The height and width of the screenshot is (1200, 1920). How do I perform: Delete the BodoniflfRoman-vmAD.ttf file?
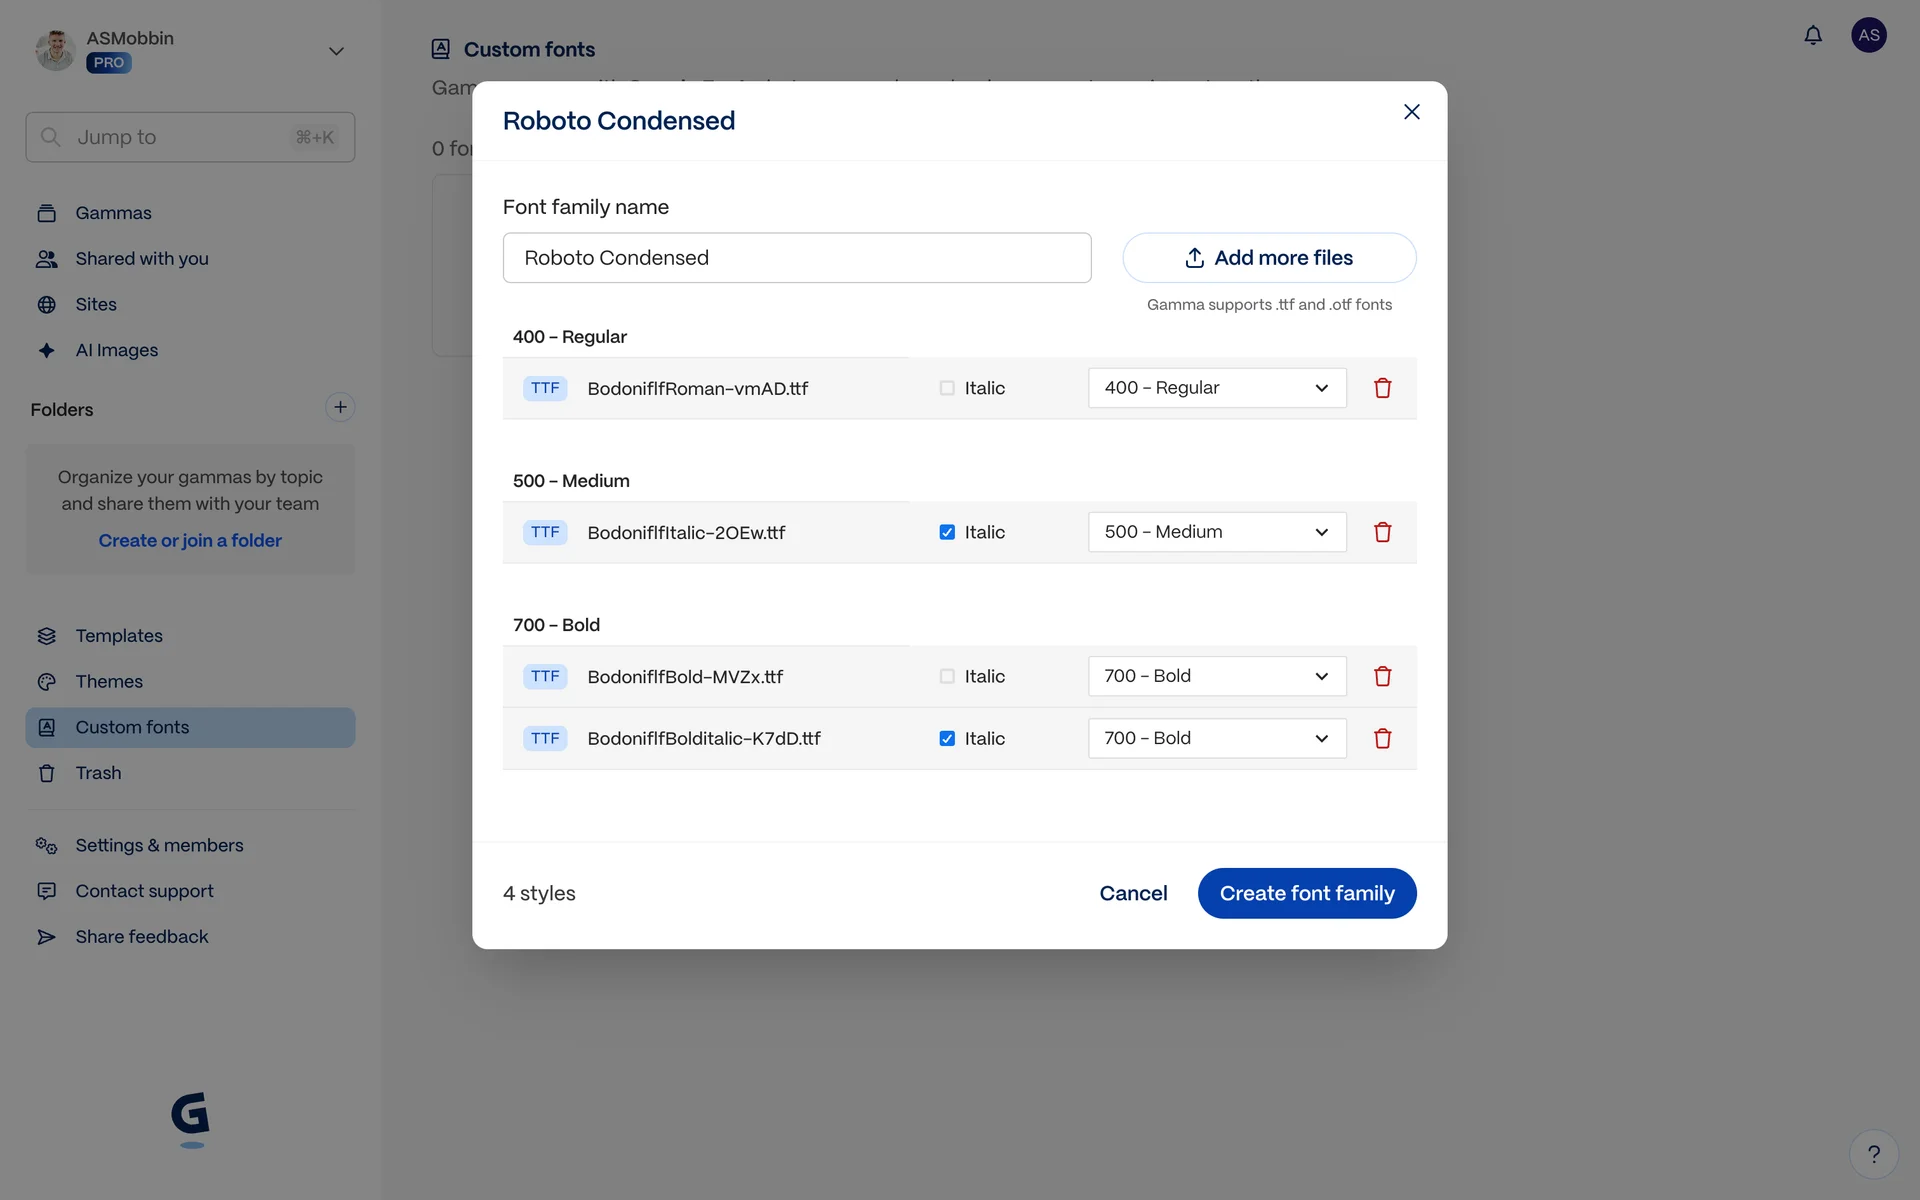pos(1382,388)
